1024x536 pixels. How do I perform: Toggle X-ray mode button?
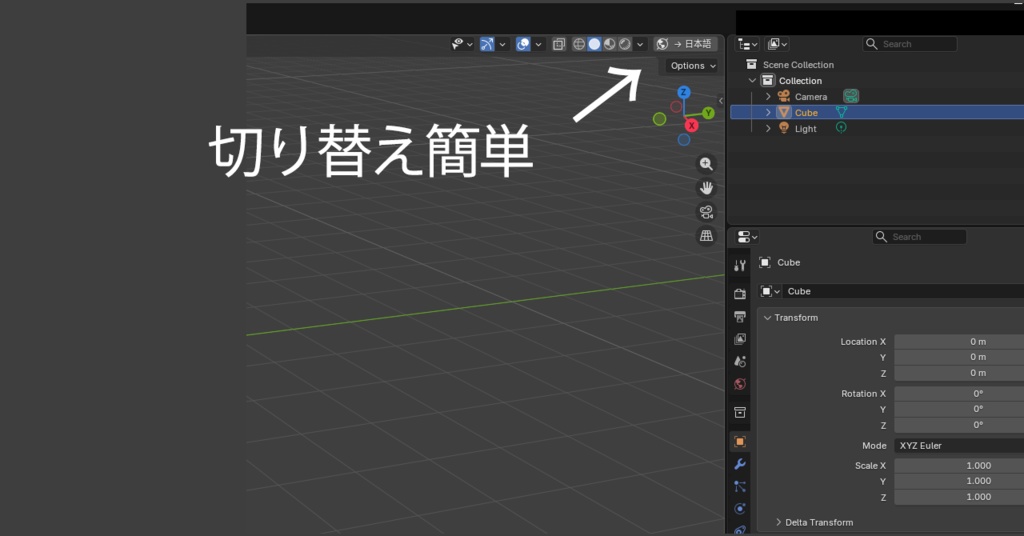click(558, 44)
